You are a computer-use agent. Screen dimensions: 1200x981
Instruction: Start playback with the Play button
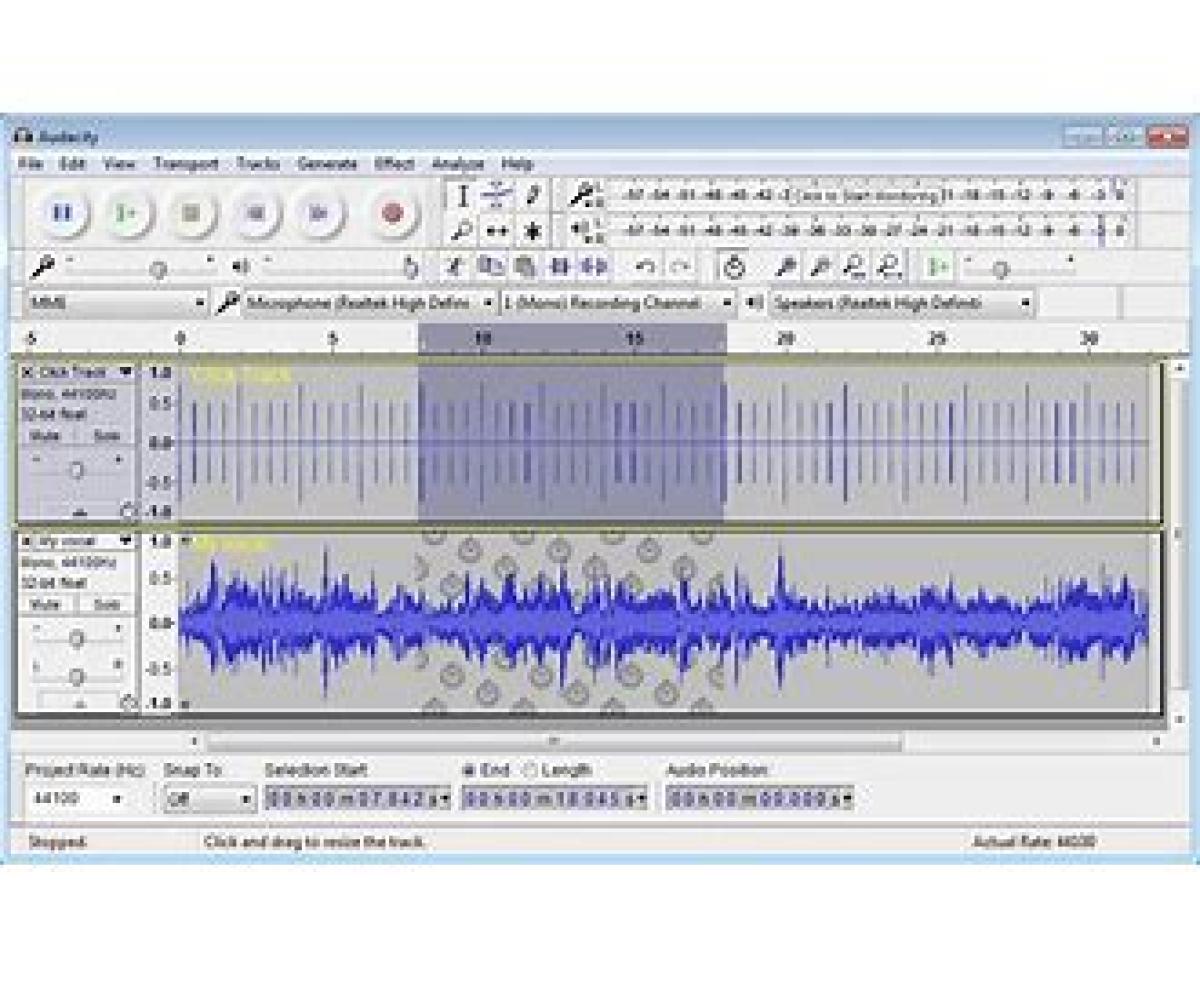pos(126,212)
